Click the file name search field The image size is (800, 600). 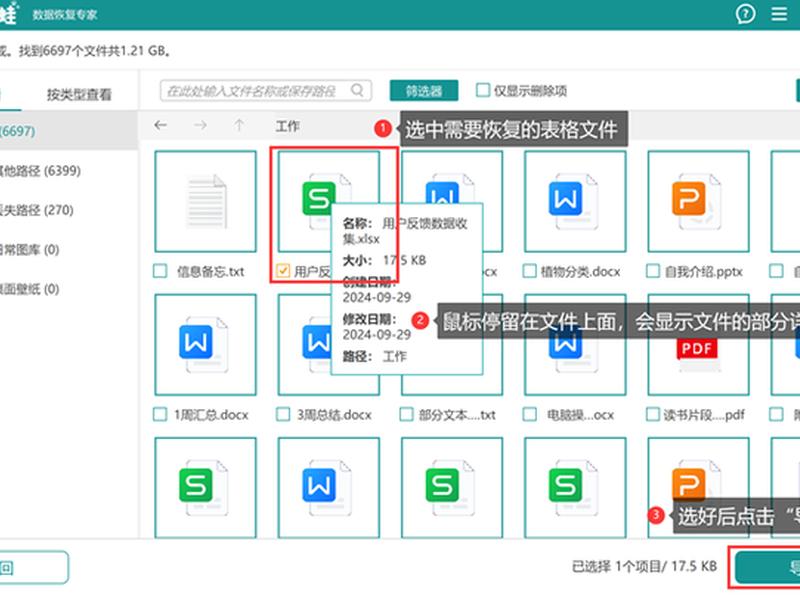pyautogui.click(x=265, y=91)
